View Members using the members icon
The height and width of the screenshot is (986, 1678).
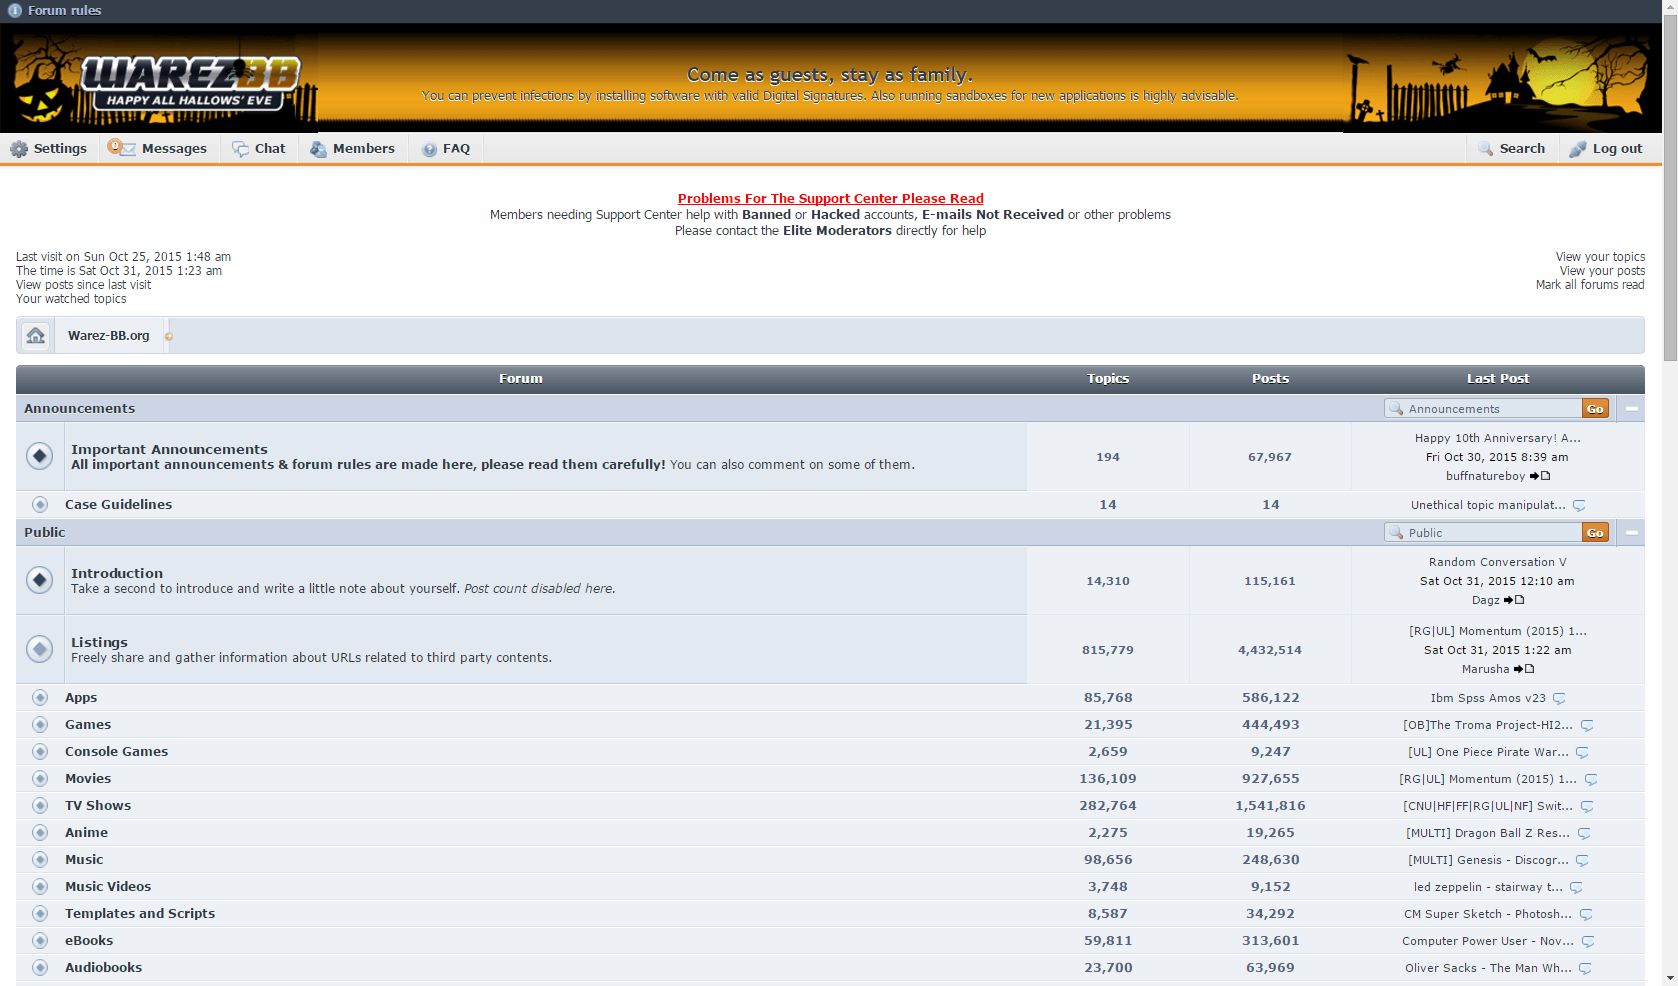318,148
